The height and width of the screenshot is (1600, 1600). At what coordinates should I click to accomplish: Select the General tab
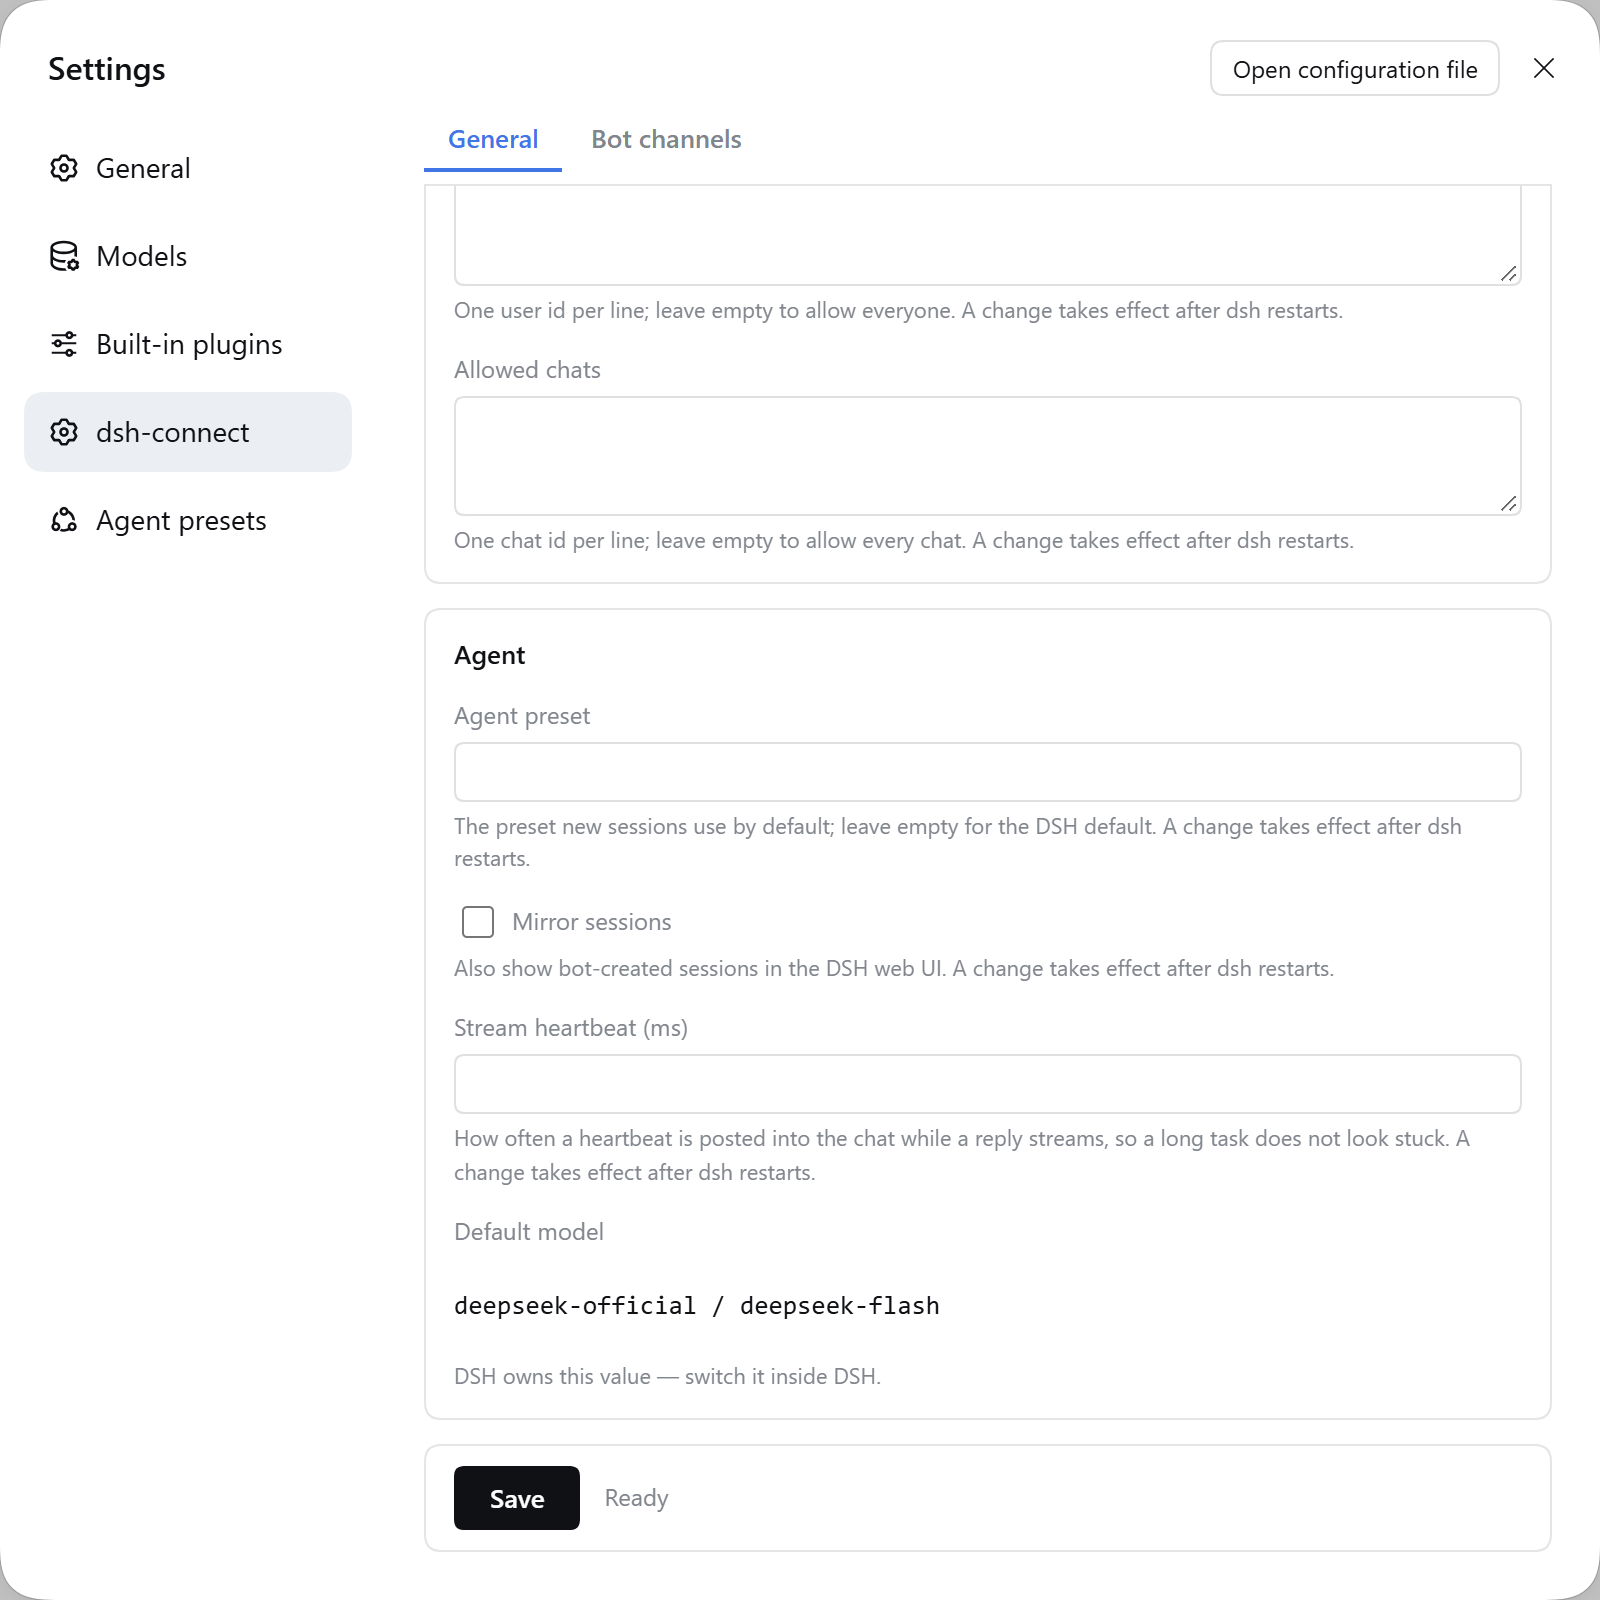(x=493, y=139)
